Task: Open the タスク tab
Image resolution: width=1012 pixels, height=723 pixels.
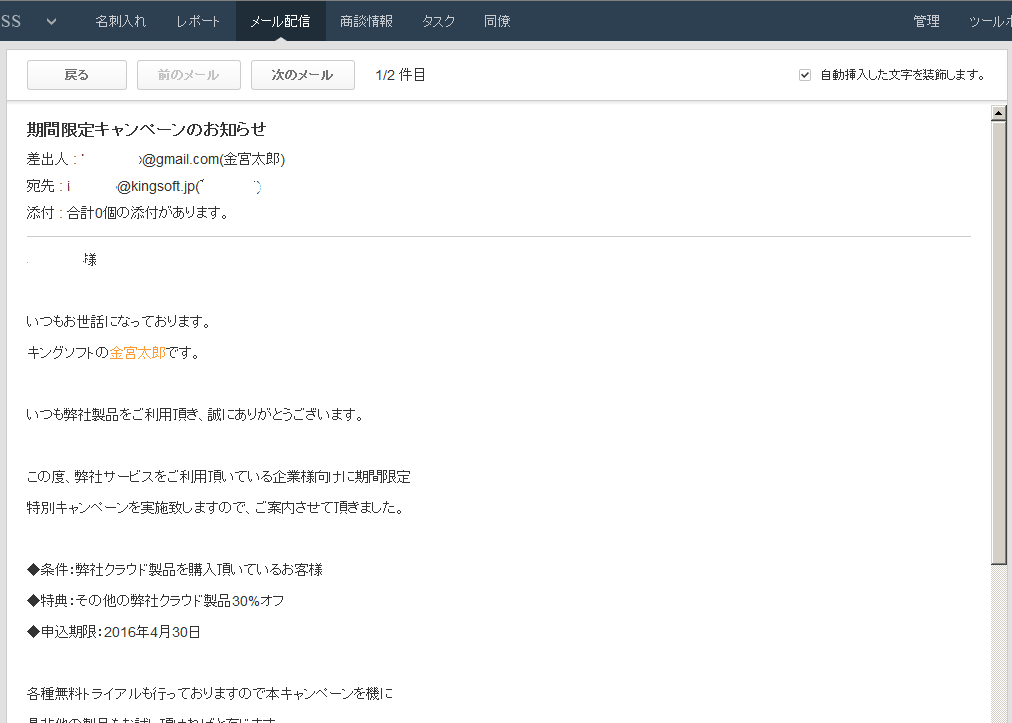Action: coord(438,20)
